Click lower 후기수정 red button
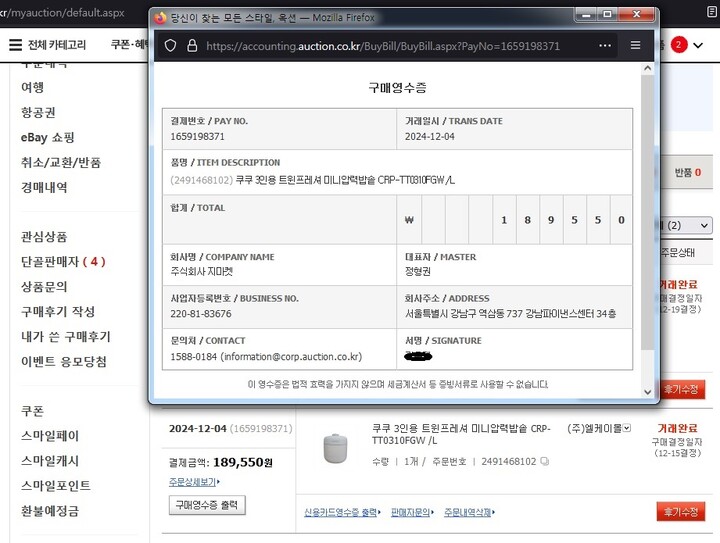The height and width of the screenshot is (543, 720). [681, 512]
